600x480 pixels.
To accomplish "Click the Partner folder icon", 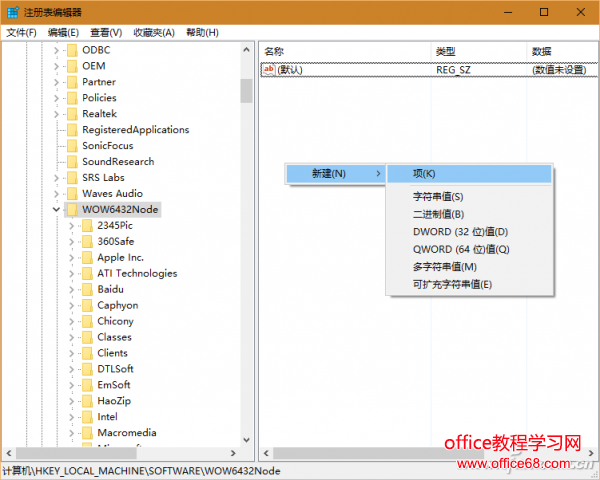I will [x=72, y=82].
